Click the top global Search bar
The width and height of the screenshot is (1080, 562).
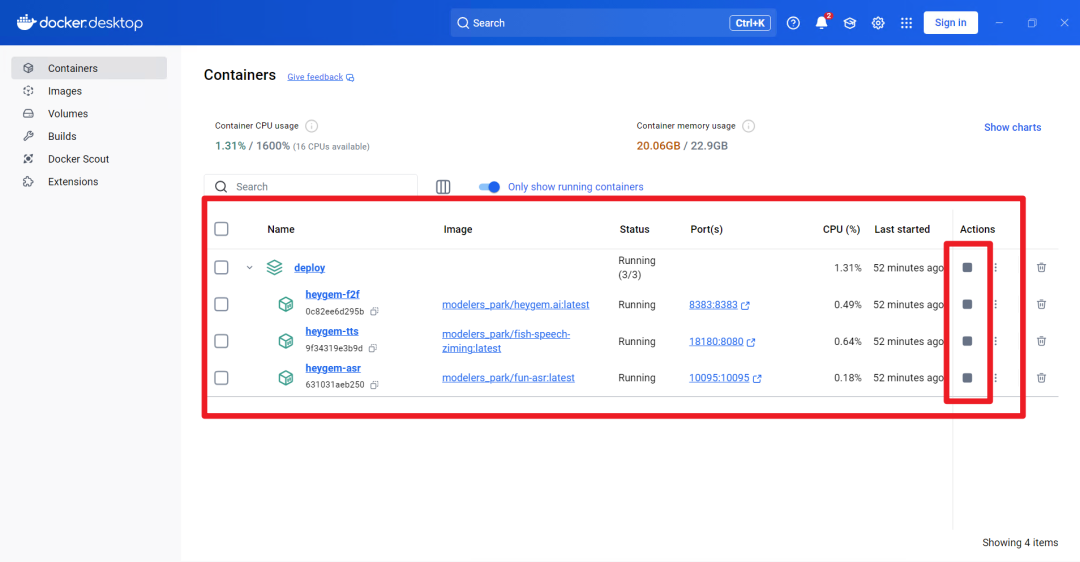point(613,23)
